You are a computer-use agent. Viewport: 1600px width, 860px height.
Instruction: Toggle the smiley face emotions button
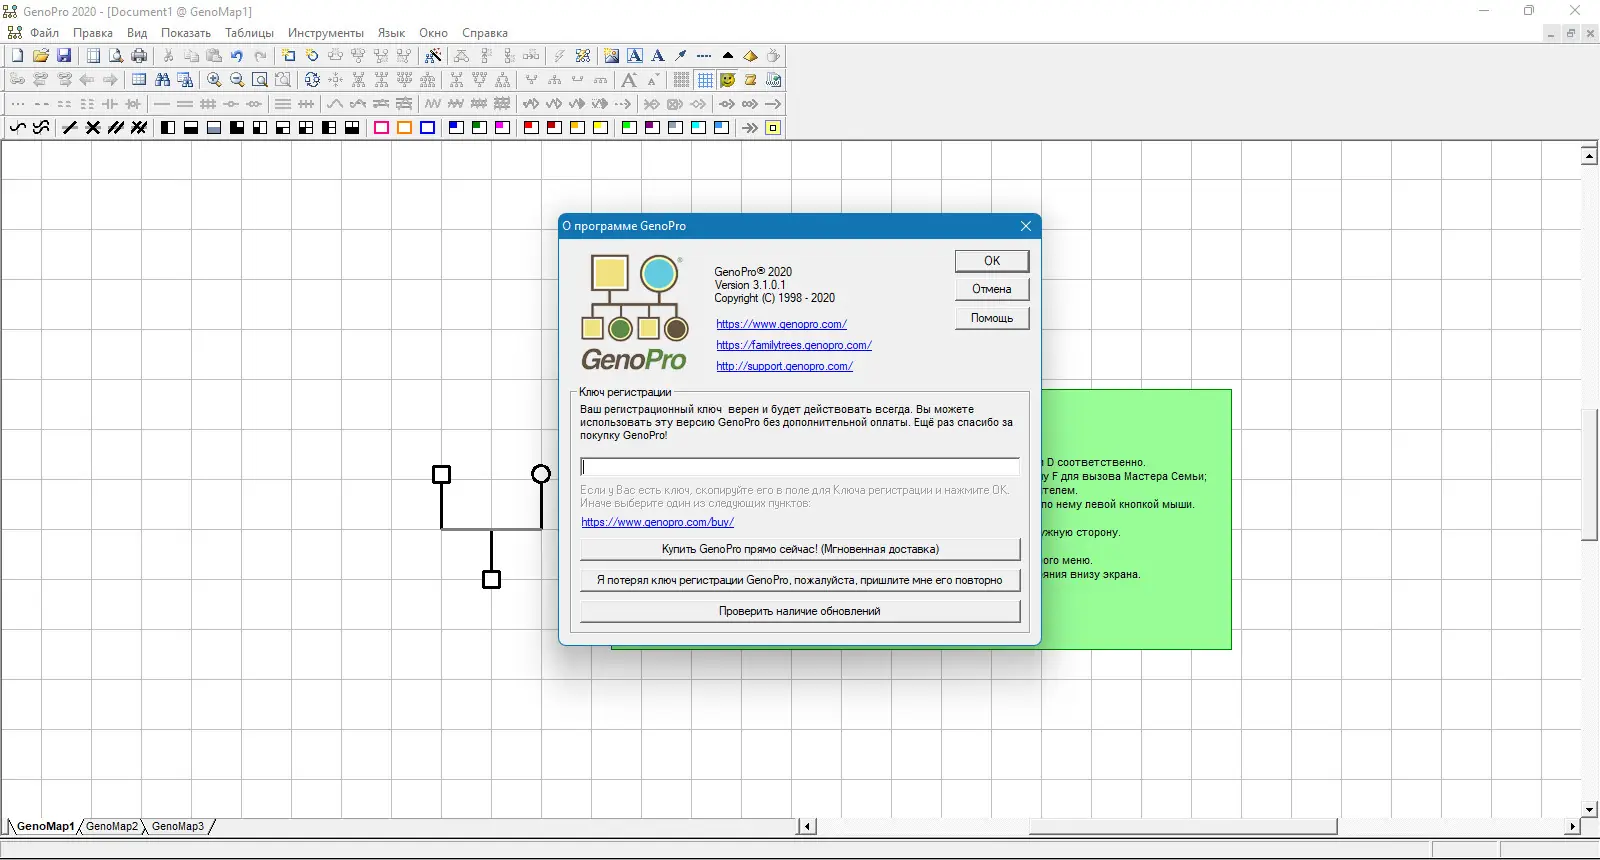(x=727, y=80)
